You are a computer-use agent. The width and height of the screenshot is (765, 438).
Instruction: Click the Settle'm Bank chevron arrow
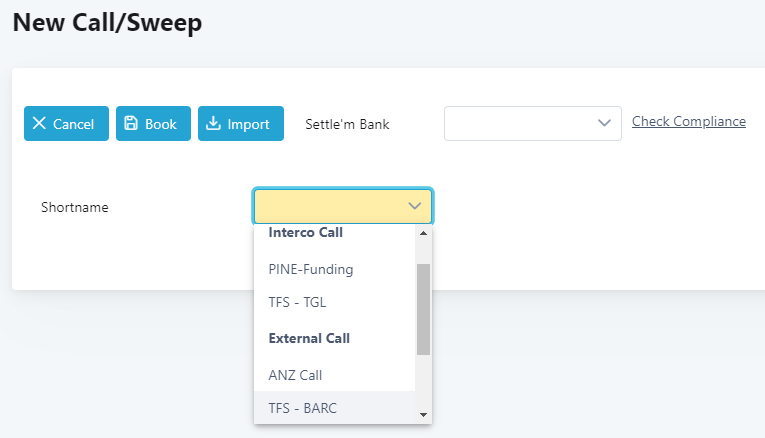pyautogui.click(x=604, y=123)
